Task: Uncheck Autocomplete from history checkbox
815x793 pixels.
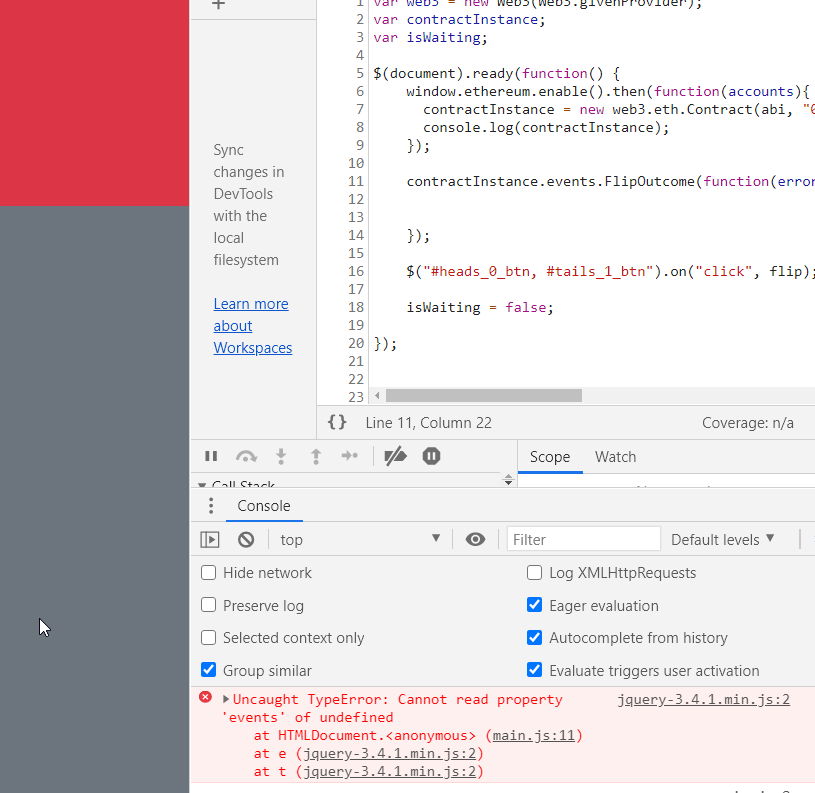Action: click(x=534, y=638)
